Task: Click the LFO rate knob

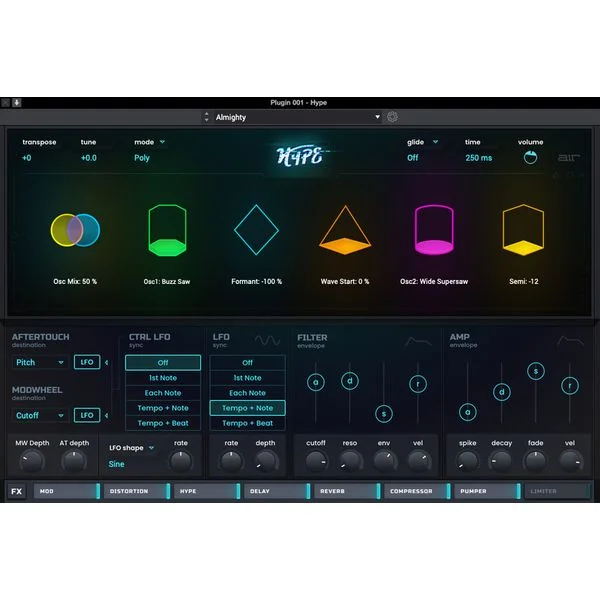Action: pos(231,461)
